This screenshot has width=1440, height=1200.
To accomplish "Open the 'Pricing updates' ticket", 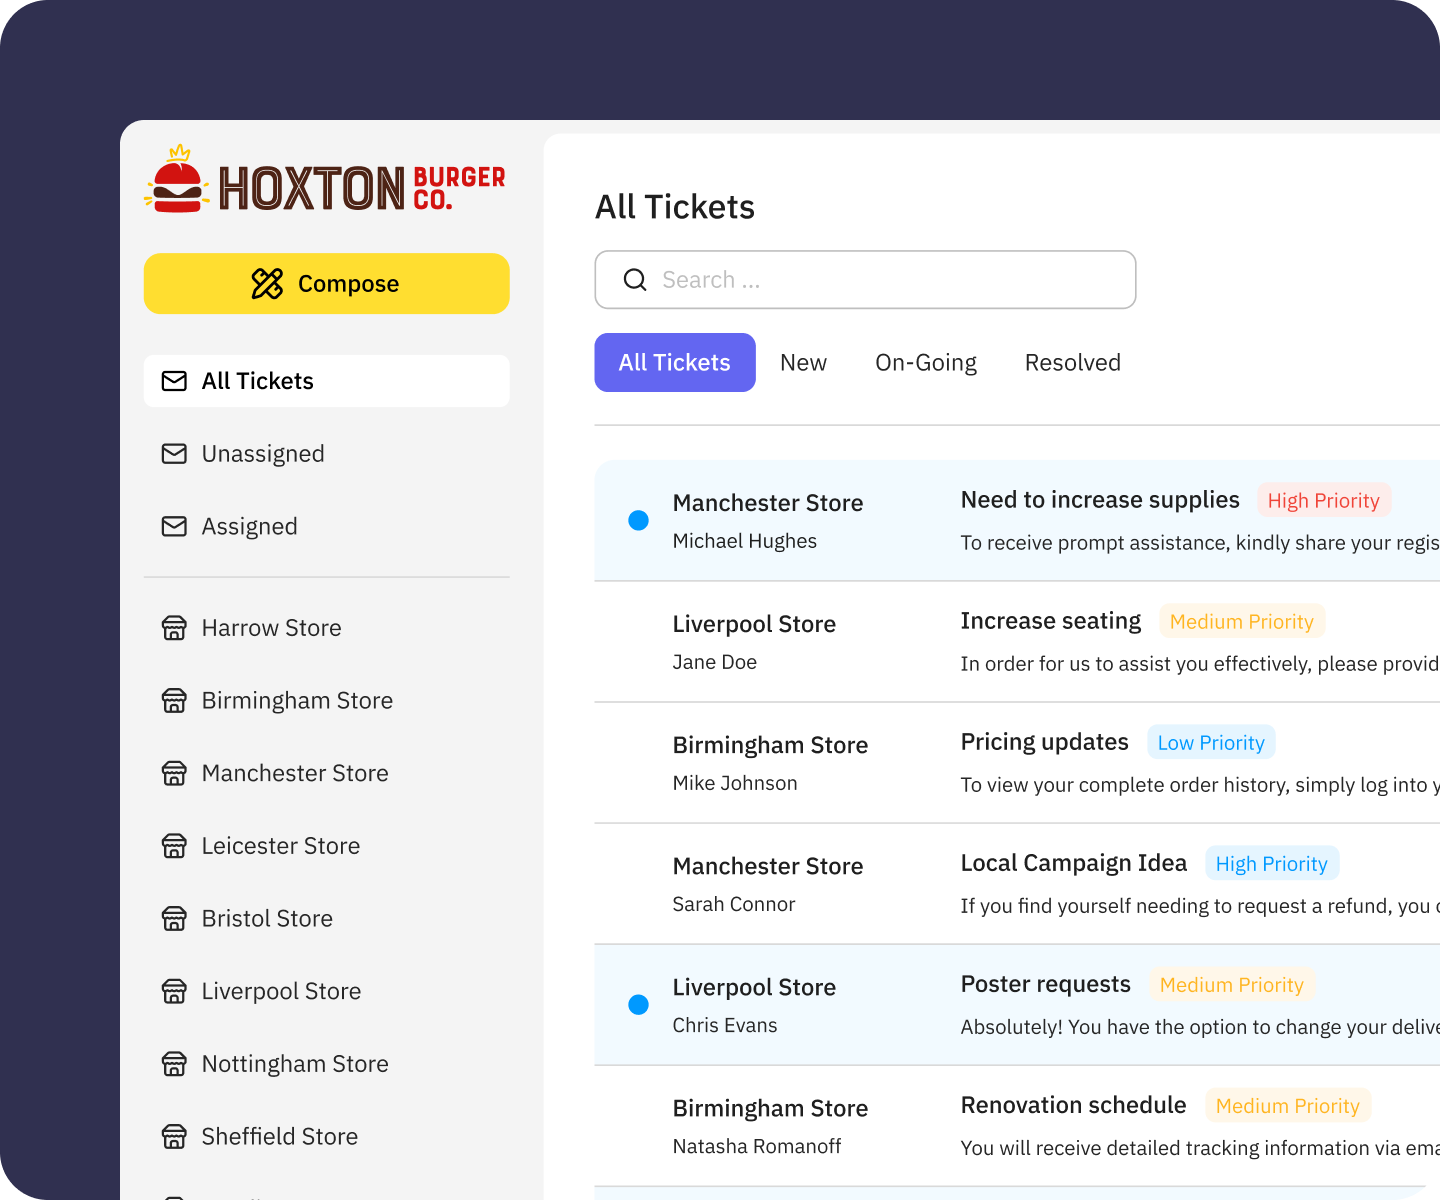I will [1017, 763].
